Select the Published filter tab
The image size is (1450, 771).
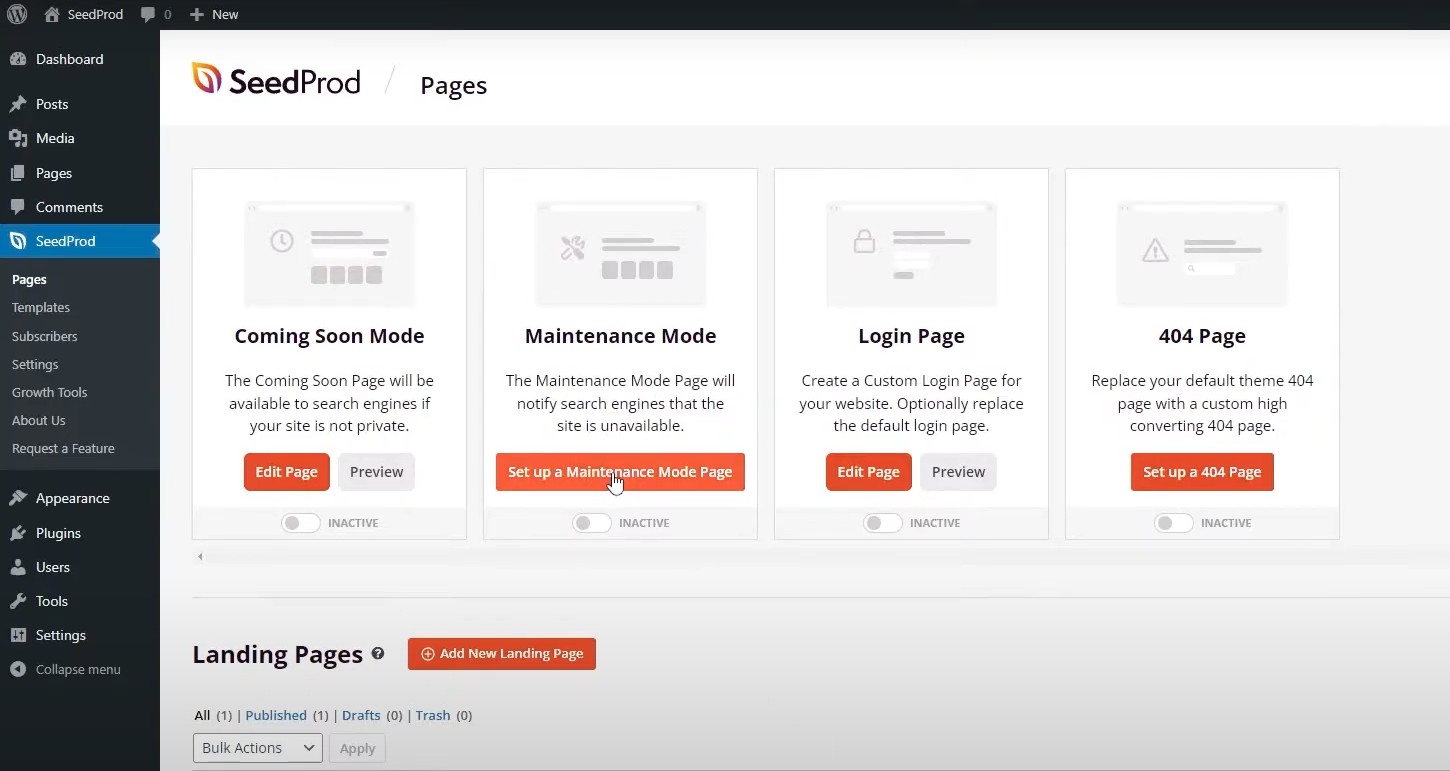[x=276, y=715]
